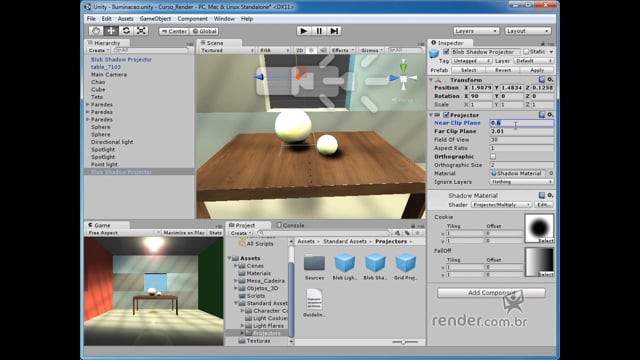This screenshot has height=360, width=640.
Task: Open the Projector component gear menu
Action: click(550, 115)
